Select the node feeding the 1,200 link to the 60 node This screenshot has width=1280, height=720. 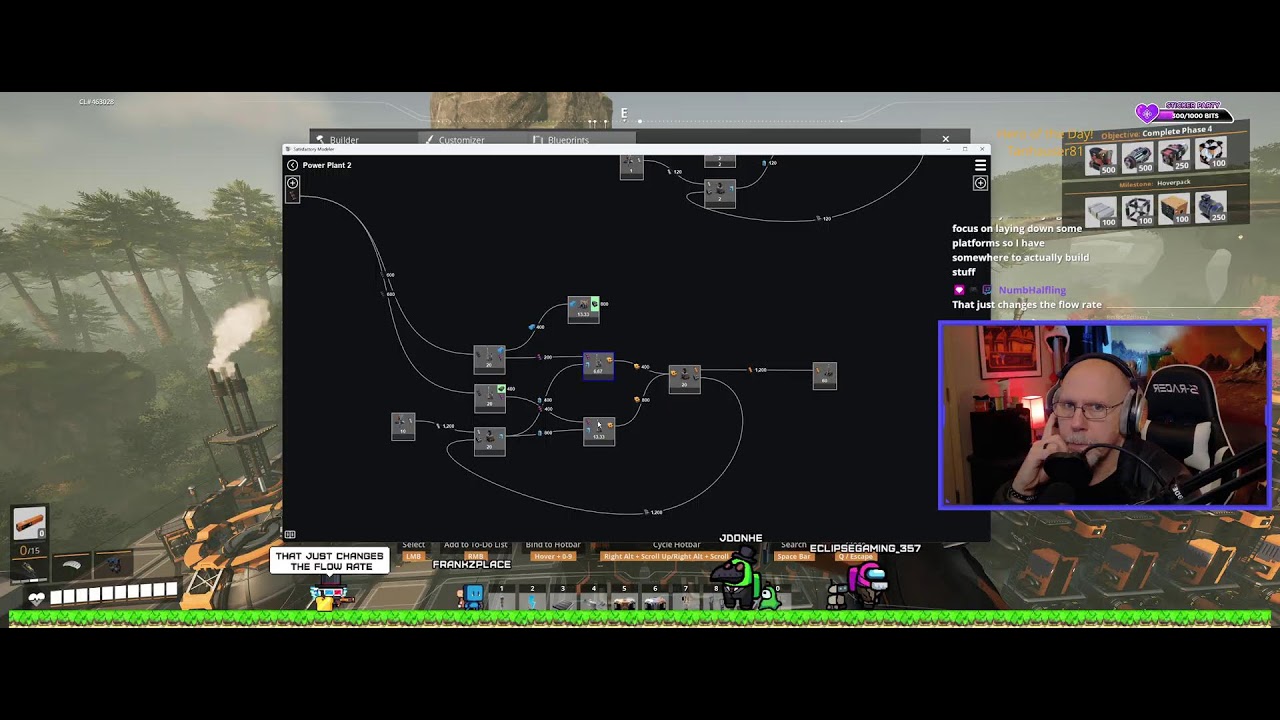pyautogui.click(x=685, y=380)
